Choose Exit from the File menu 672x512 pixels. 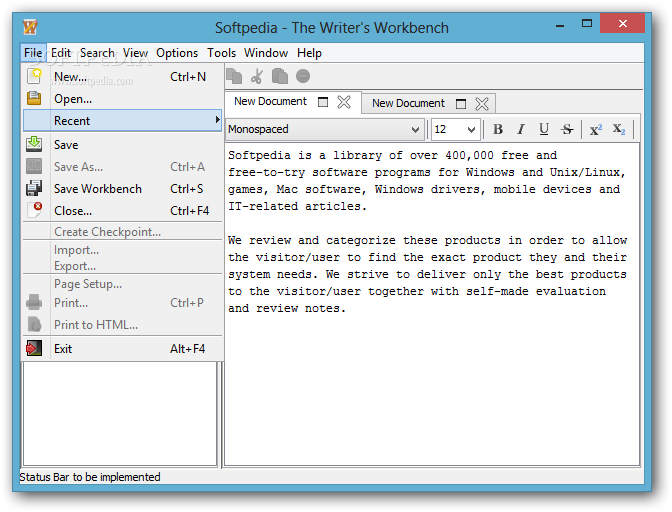click(123, 348)
